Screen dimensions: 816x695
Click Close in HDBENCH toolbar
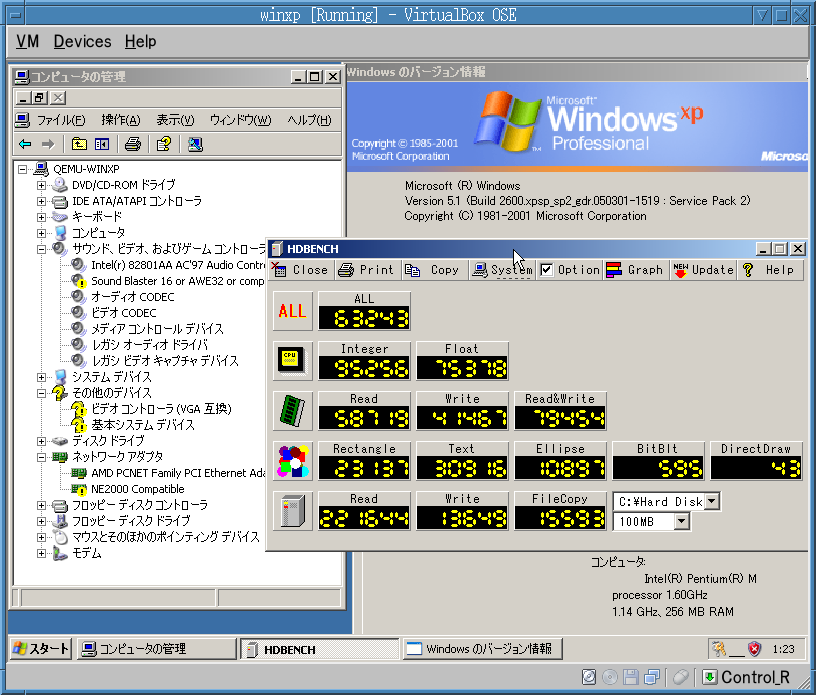point(302,270)
